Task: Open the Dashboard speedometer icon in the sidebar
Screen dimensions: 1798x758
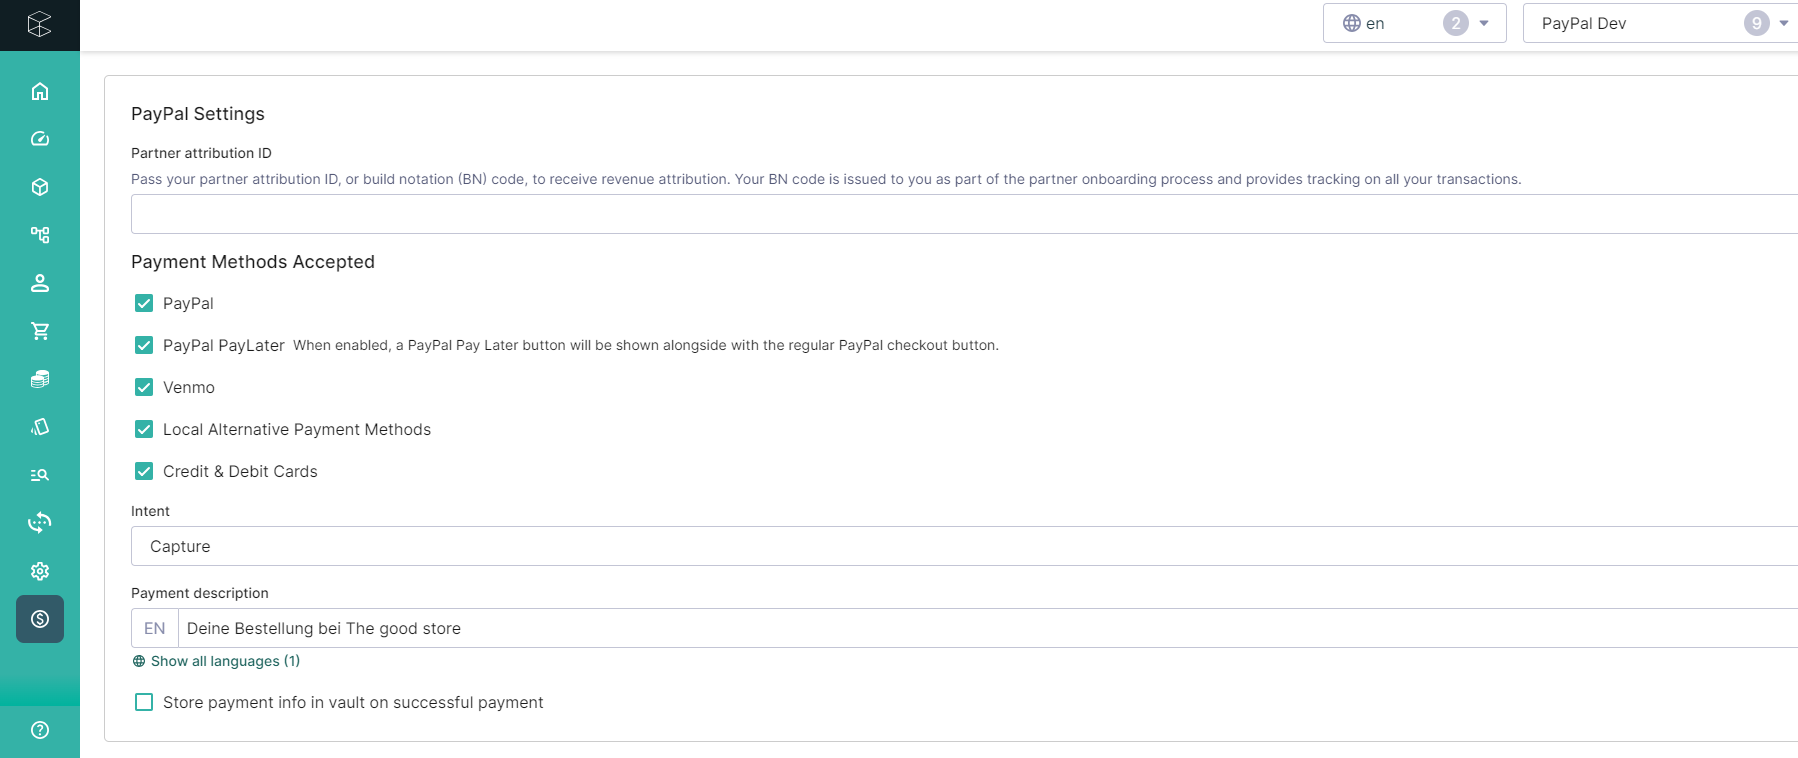Action: (40, 139)
